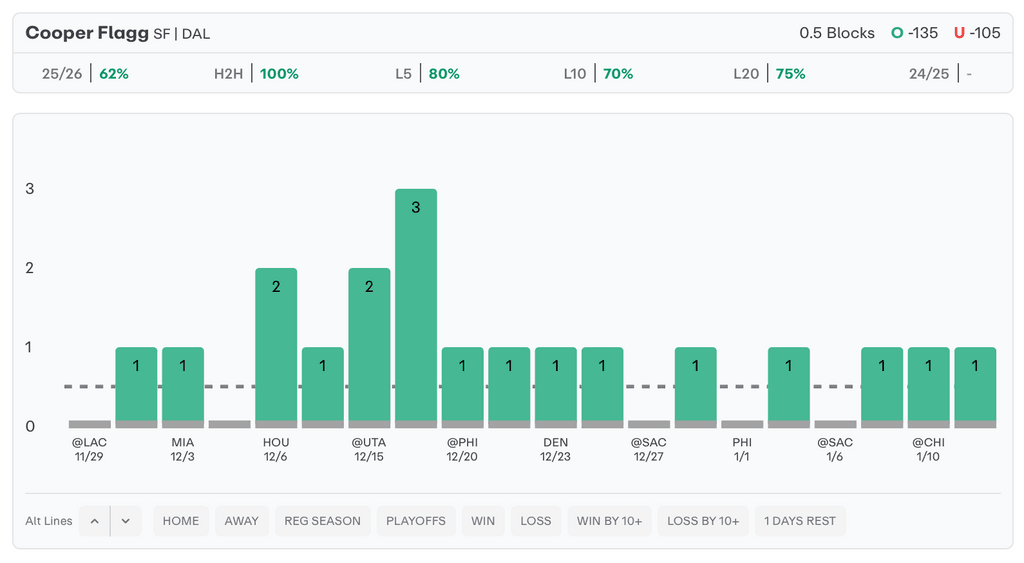The image size is (1024, 563).
Task: Select the WIN BY 10+ filter
Action: point(609,521)
